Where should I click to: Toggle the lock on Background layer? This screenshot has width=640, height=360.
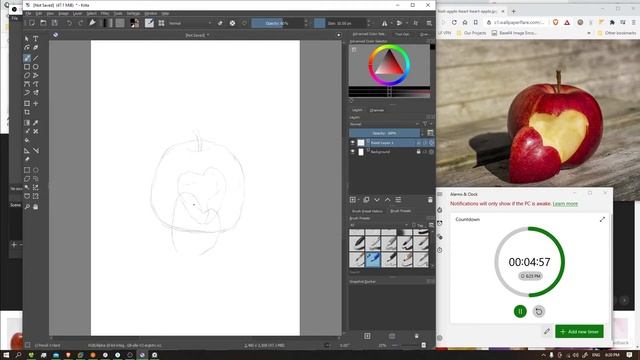coord(418,152)
